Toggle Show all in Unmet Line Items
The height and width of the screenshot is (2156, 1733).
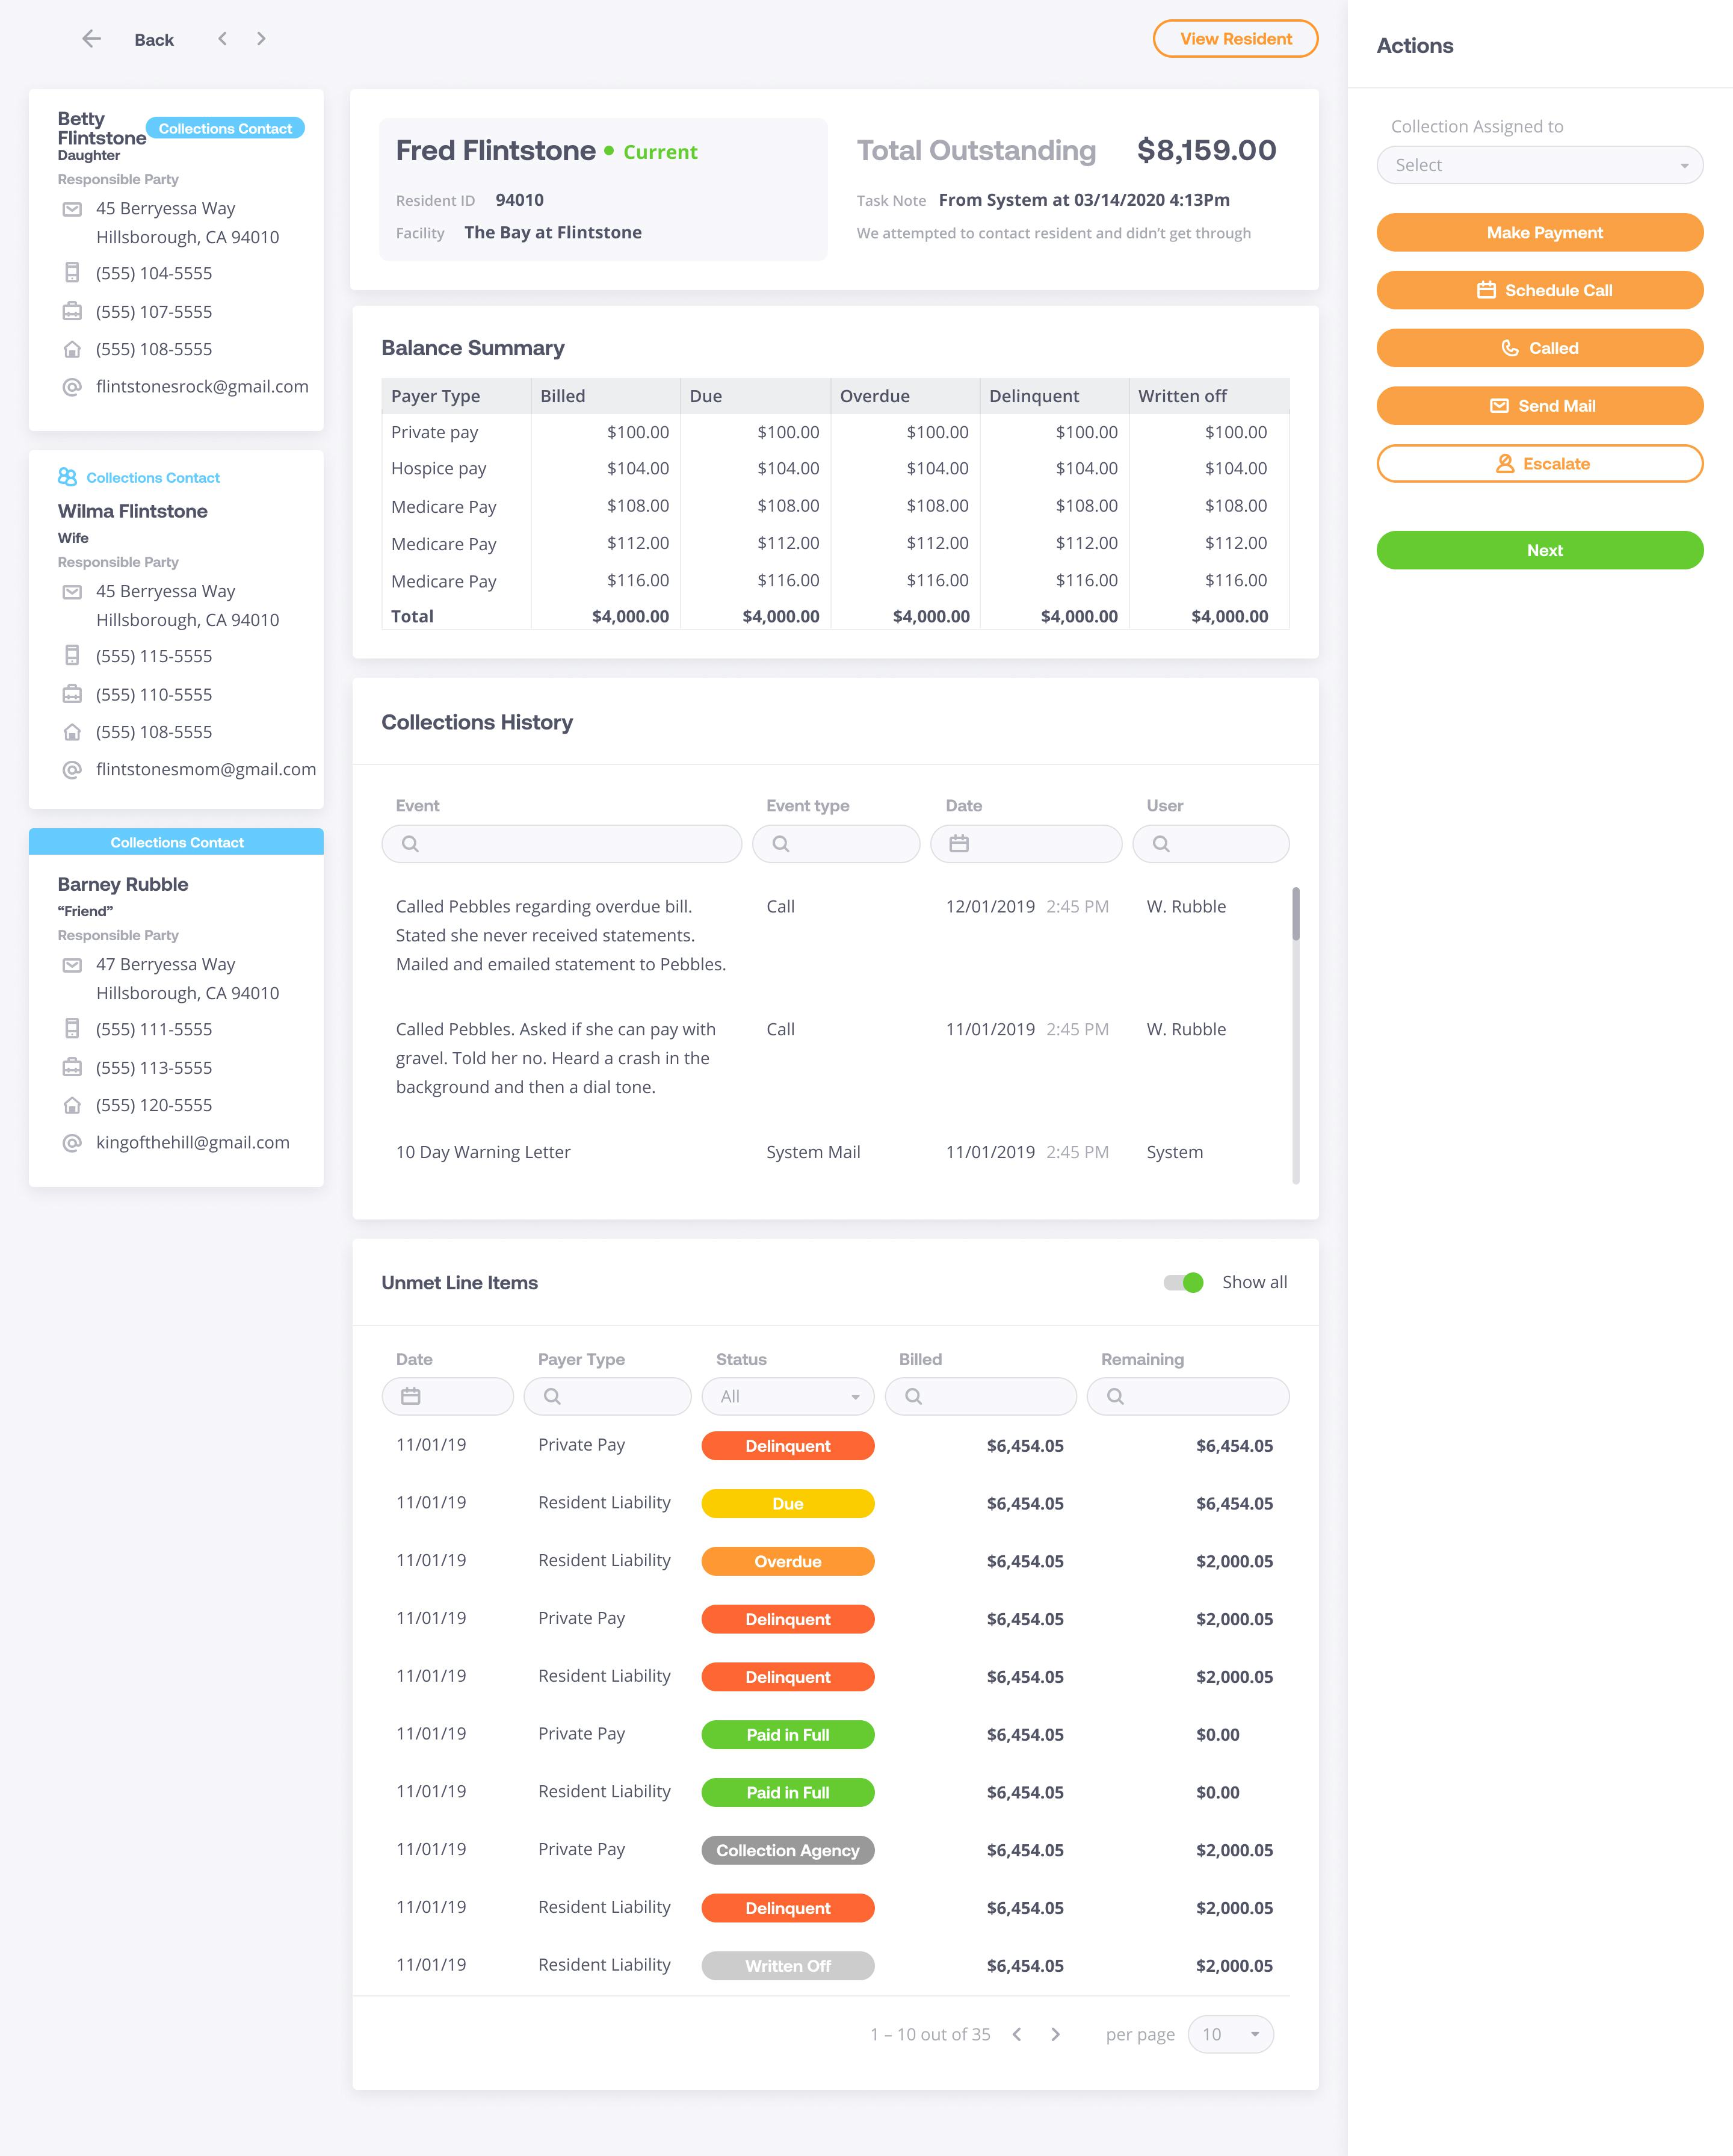click(x=1183, y=1281)
